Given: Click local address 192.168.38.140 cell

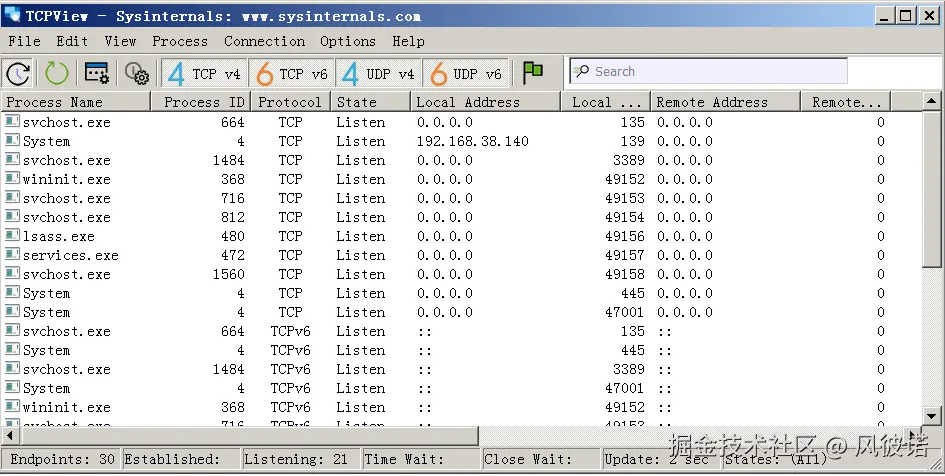Looking at the screenshot, I should (472, 141).
